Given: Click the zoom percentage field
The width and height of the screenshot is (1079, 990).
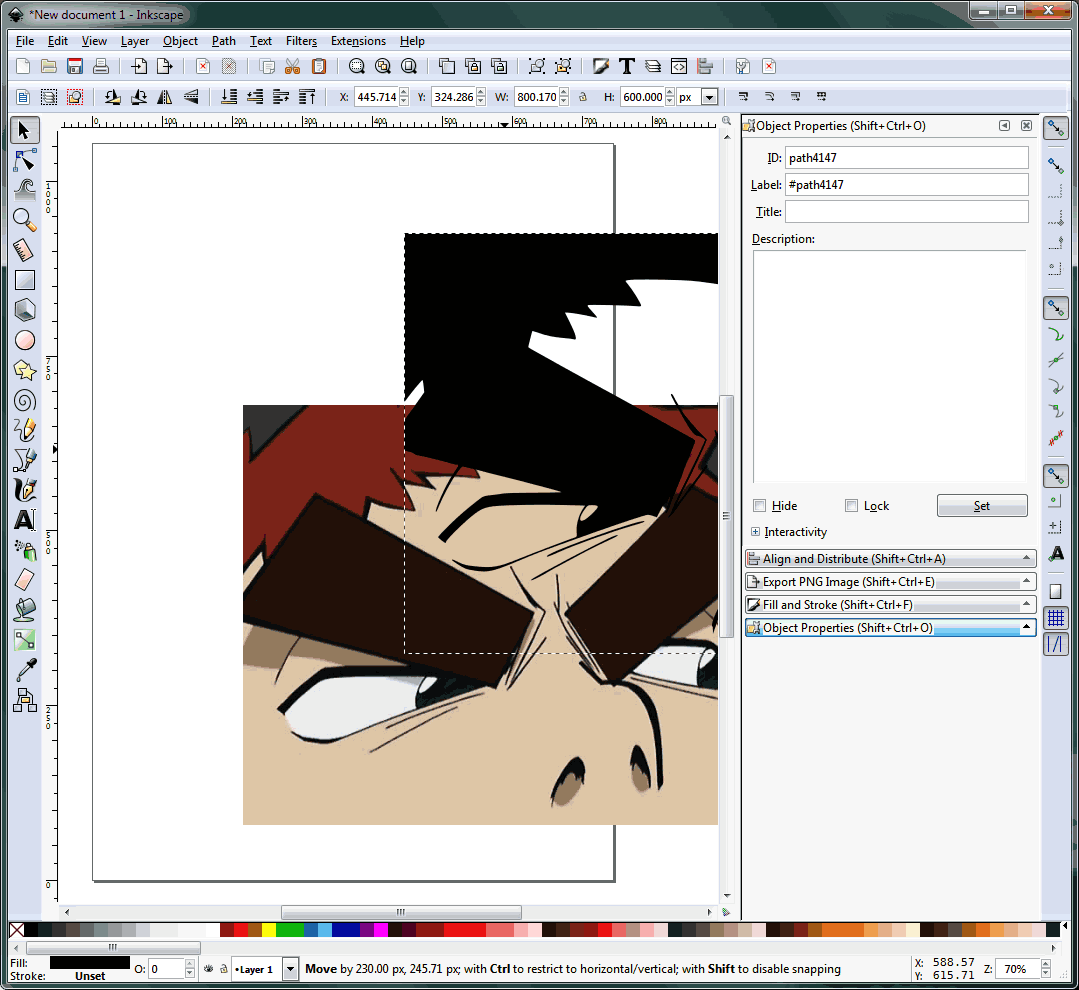Looking at the screenshot, I should pos(1018,969).
